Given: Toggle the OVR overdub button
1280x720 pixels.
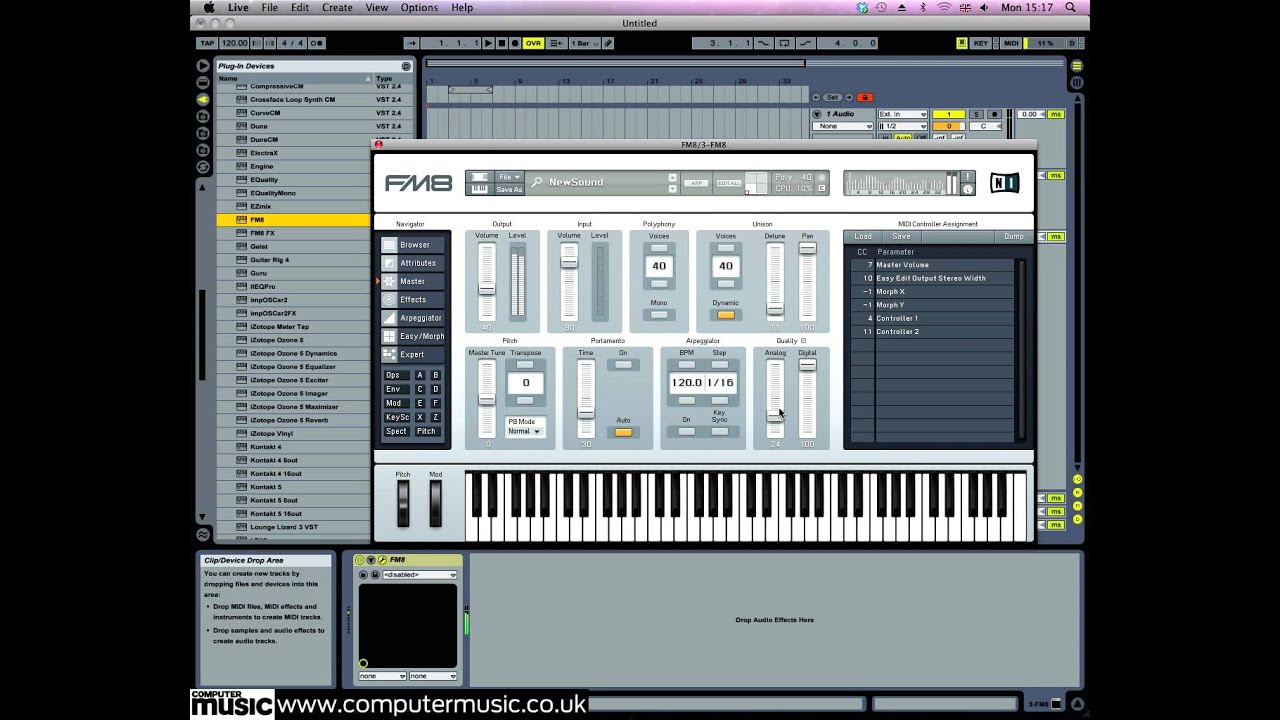Looking at the screenshot, I should (x=533, y=43).
